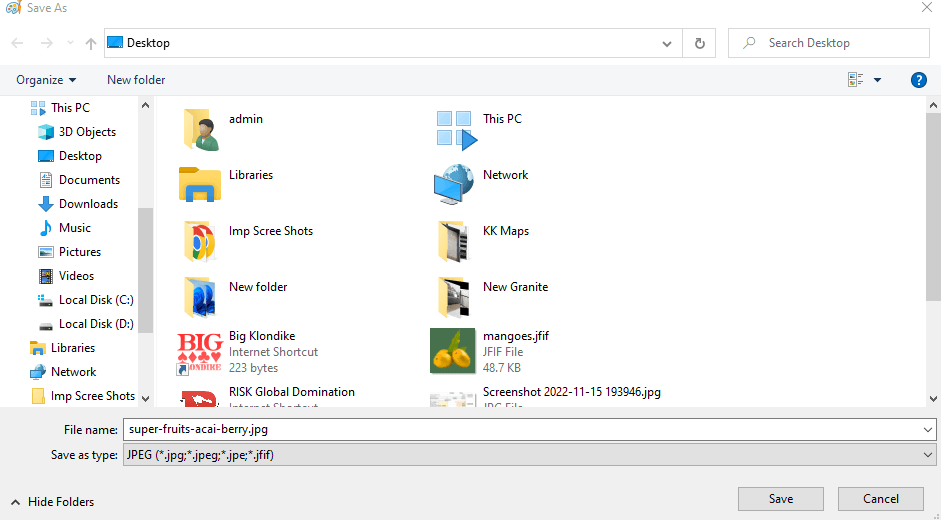The image size is (941, 520).
Task: Open the blue Help icon
Action: click(918, 80)
